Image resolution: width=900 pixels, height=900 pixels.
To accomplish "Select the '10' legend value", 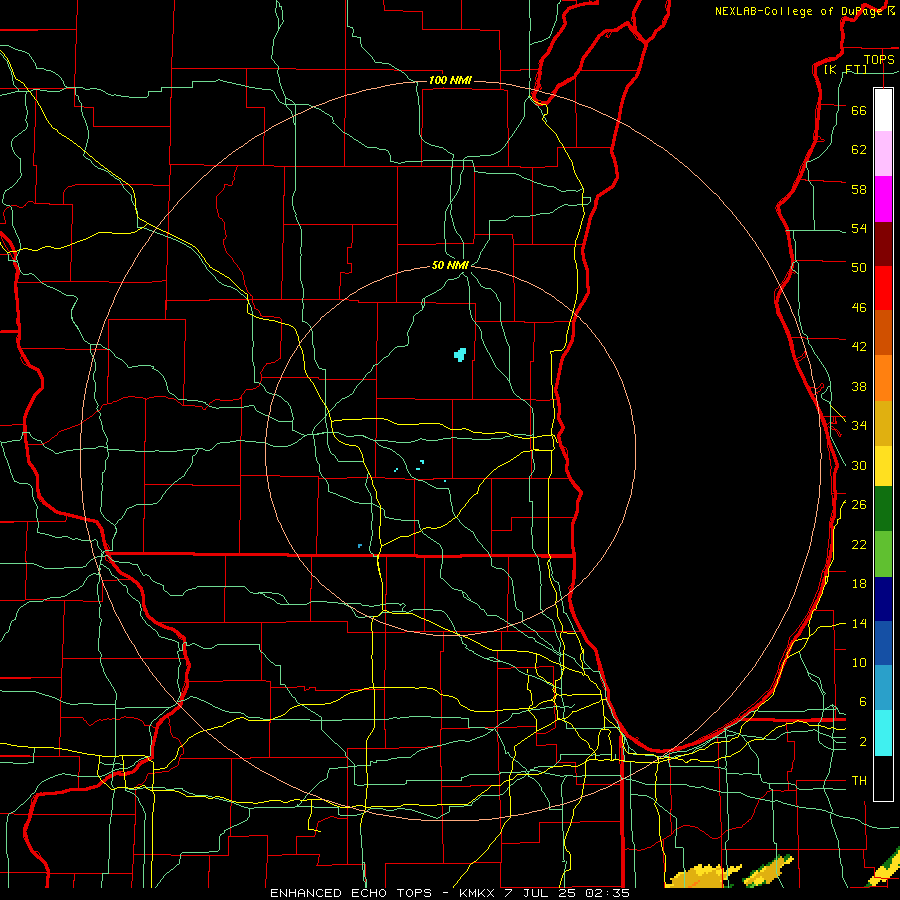I will tap(859, 662).
